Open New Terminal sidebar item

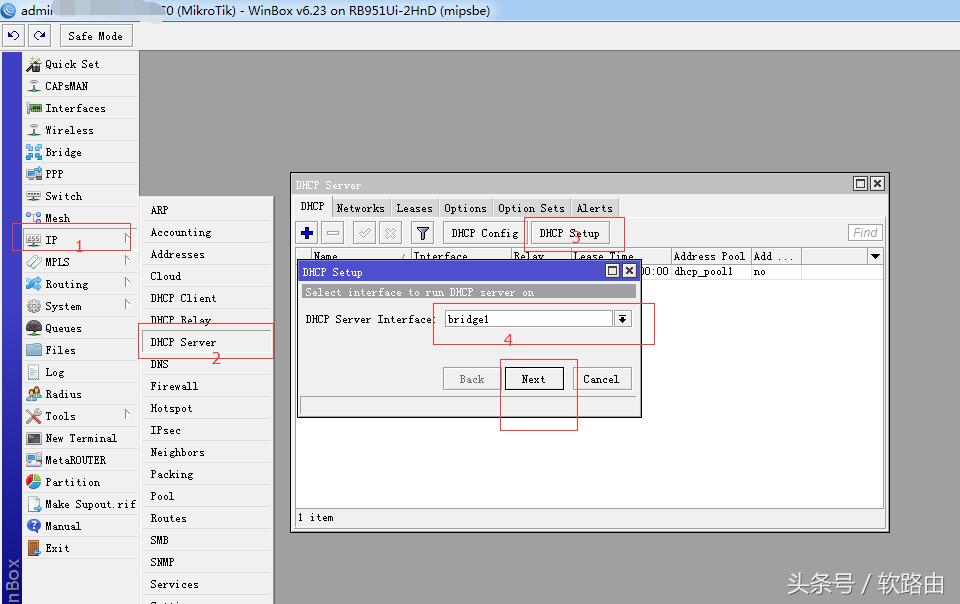coord(80,438)
